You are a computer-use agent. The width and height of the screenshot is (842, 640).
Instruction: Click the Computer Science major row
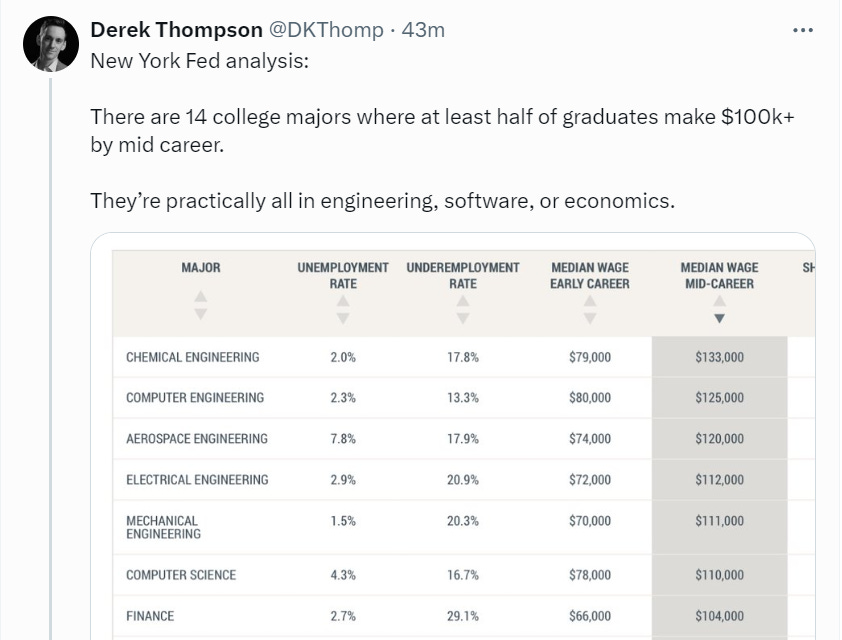click(181, 575)
